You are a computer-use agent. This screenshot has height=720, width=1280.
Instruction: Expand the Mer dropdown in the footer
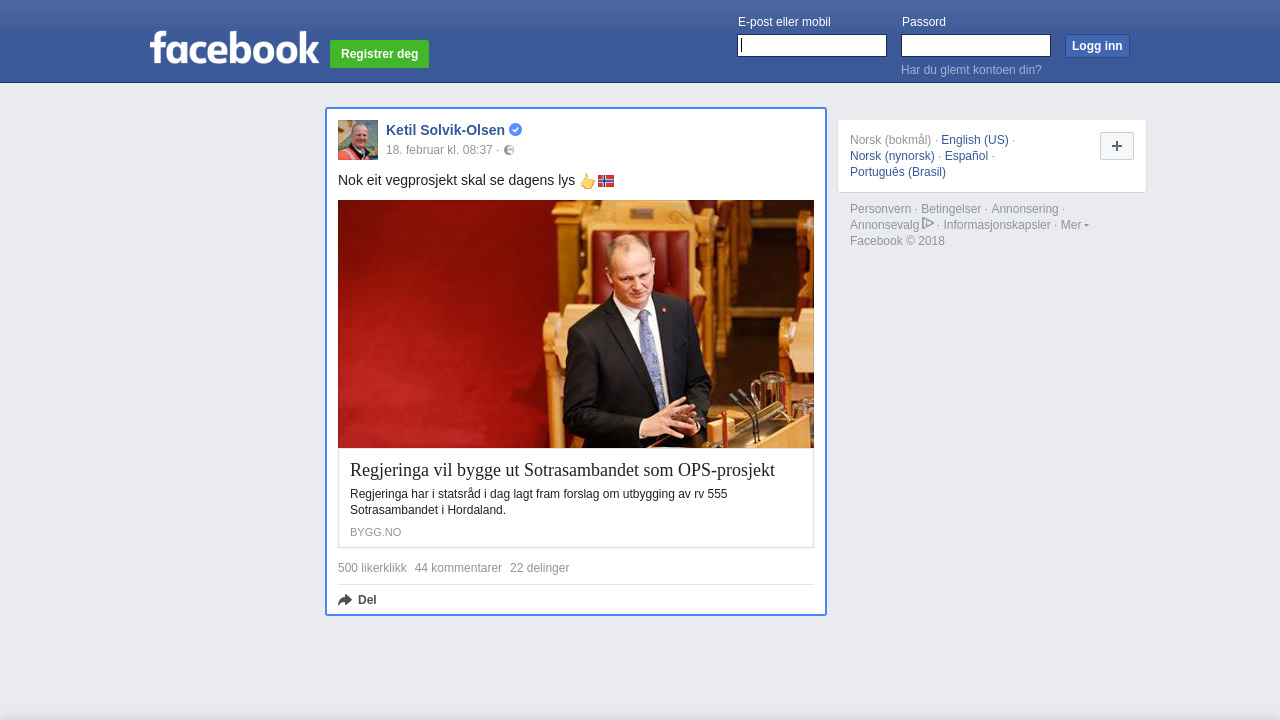tap(1075, 225)
